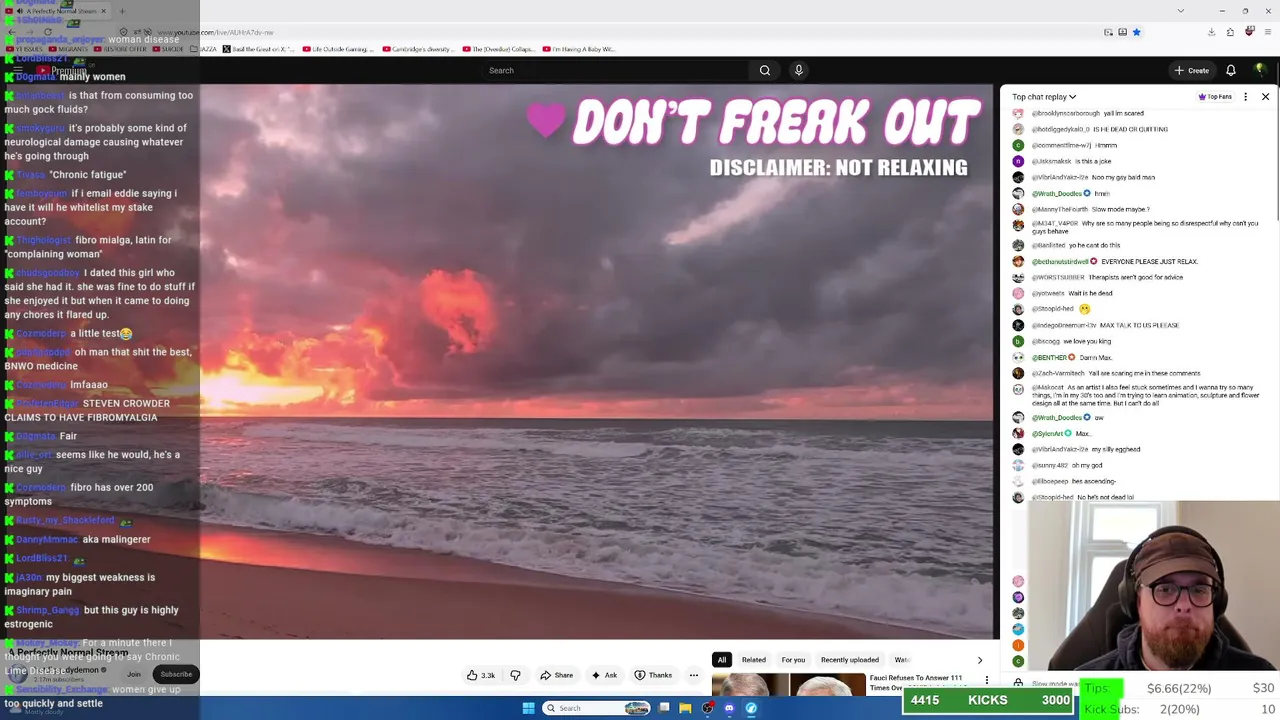Open chat options three-dot menu

(1245, 97)
